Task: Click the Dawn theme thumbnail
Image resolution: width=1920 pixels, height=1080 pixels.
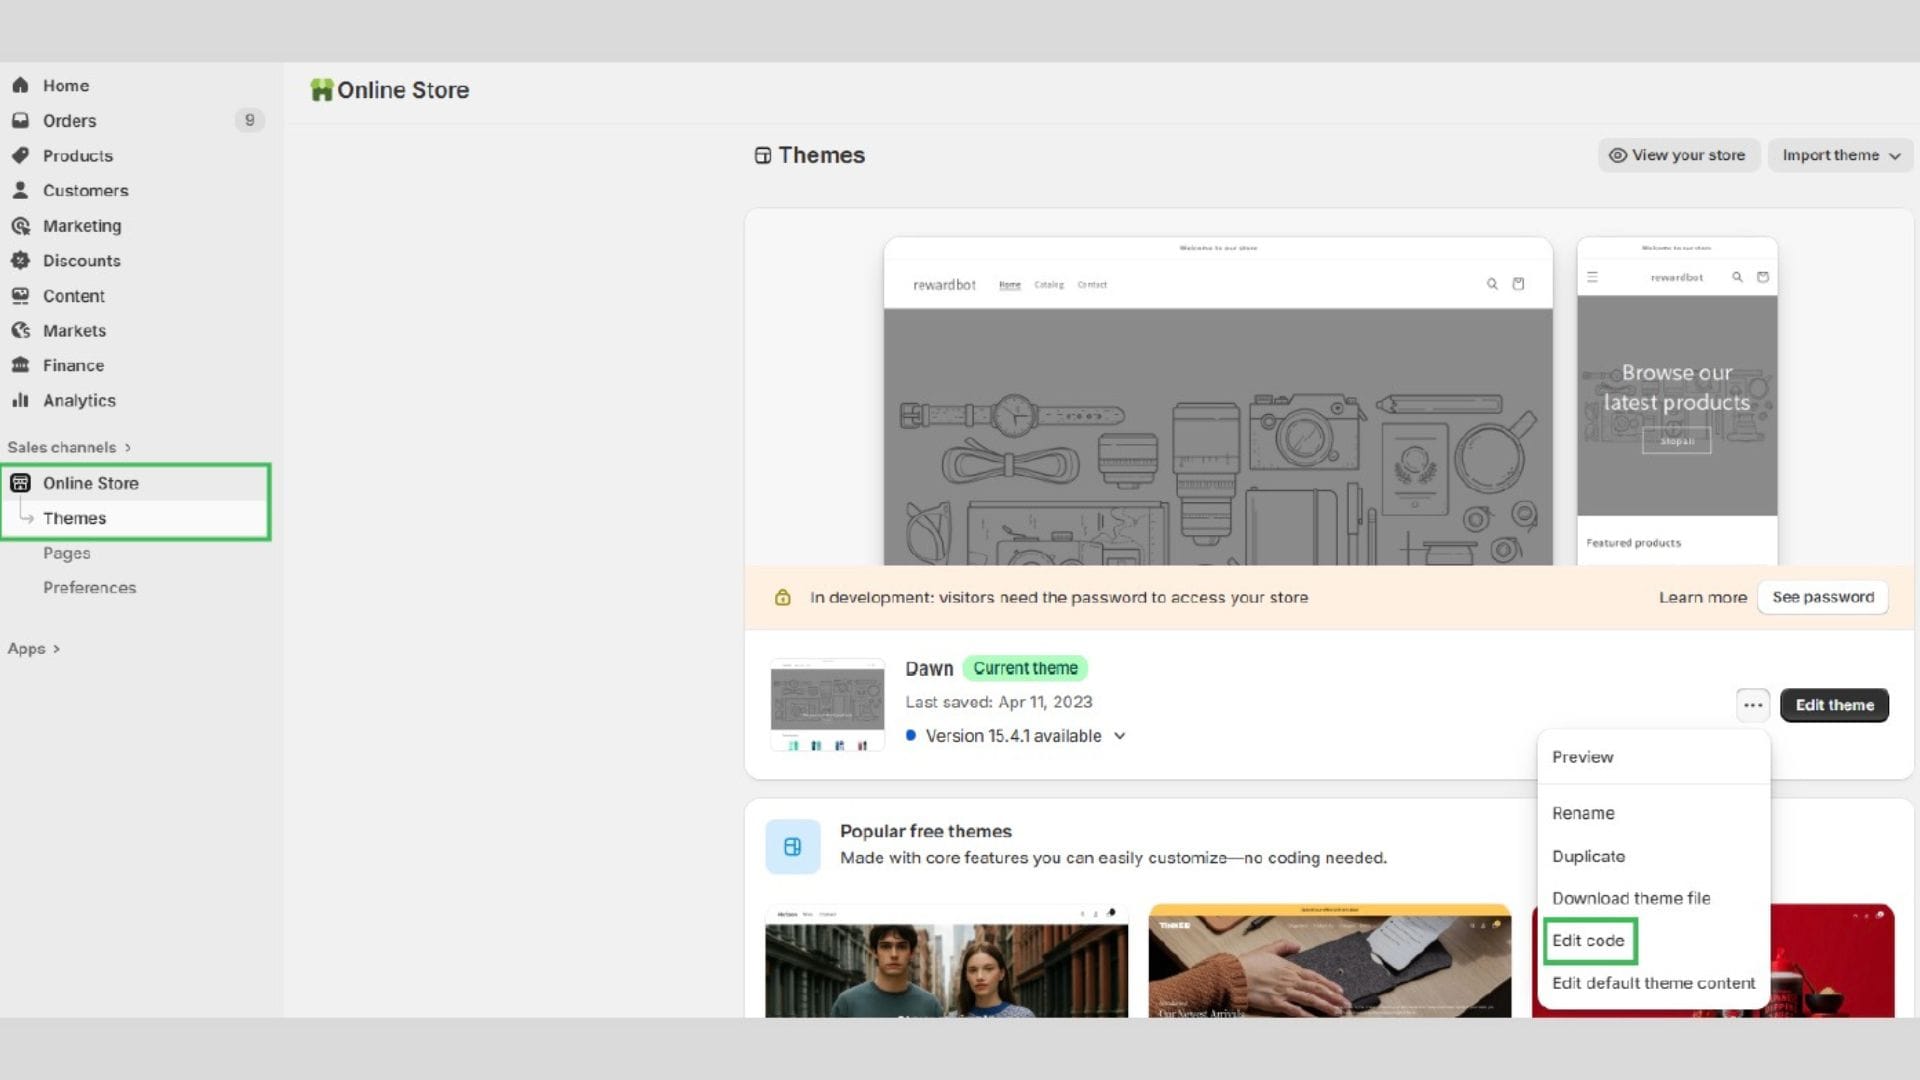Action: [x=827, y=704]
